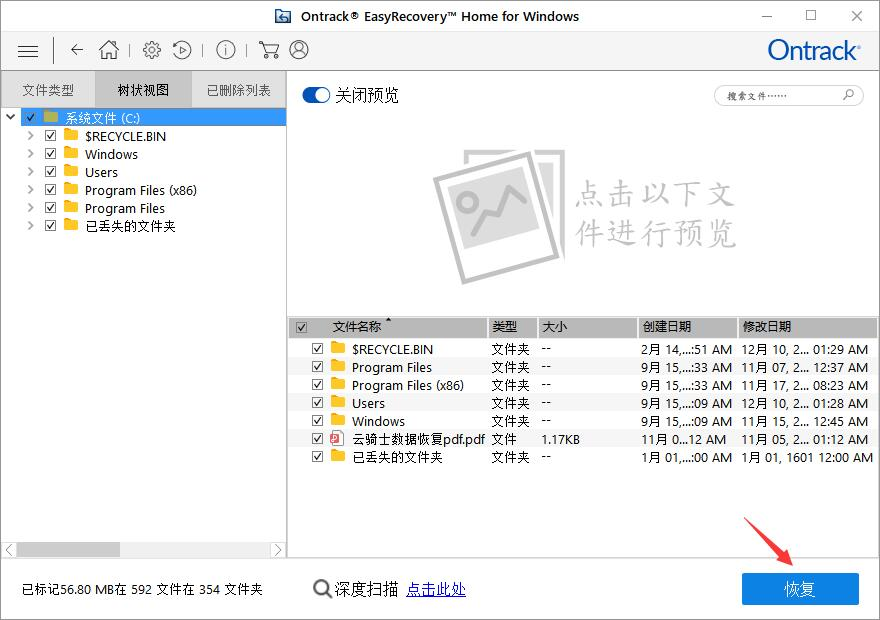Click the Users folder icon in tree
Viewport: 880px width, 620px height.
71,171
